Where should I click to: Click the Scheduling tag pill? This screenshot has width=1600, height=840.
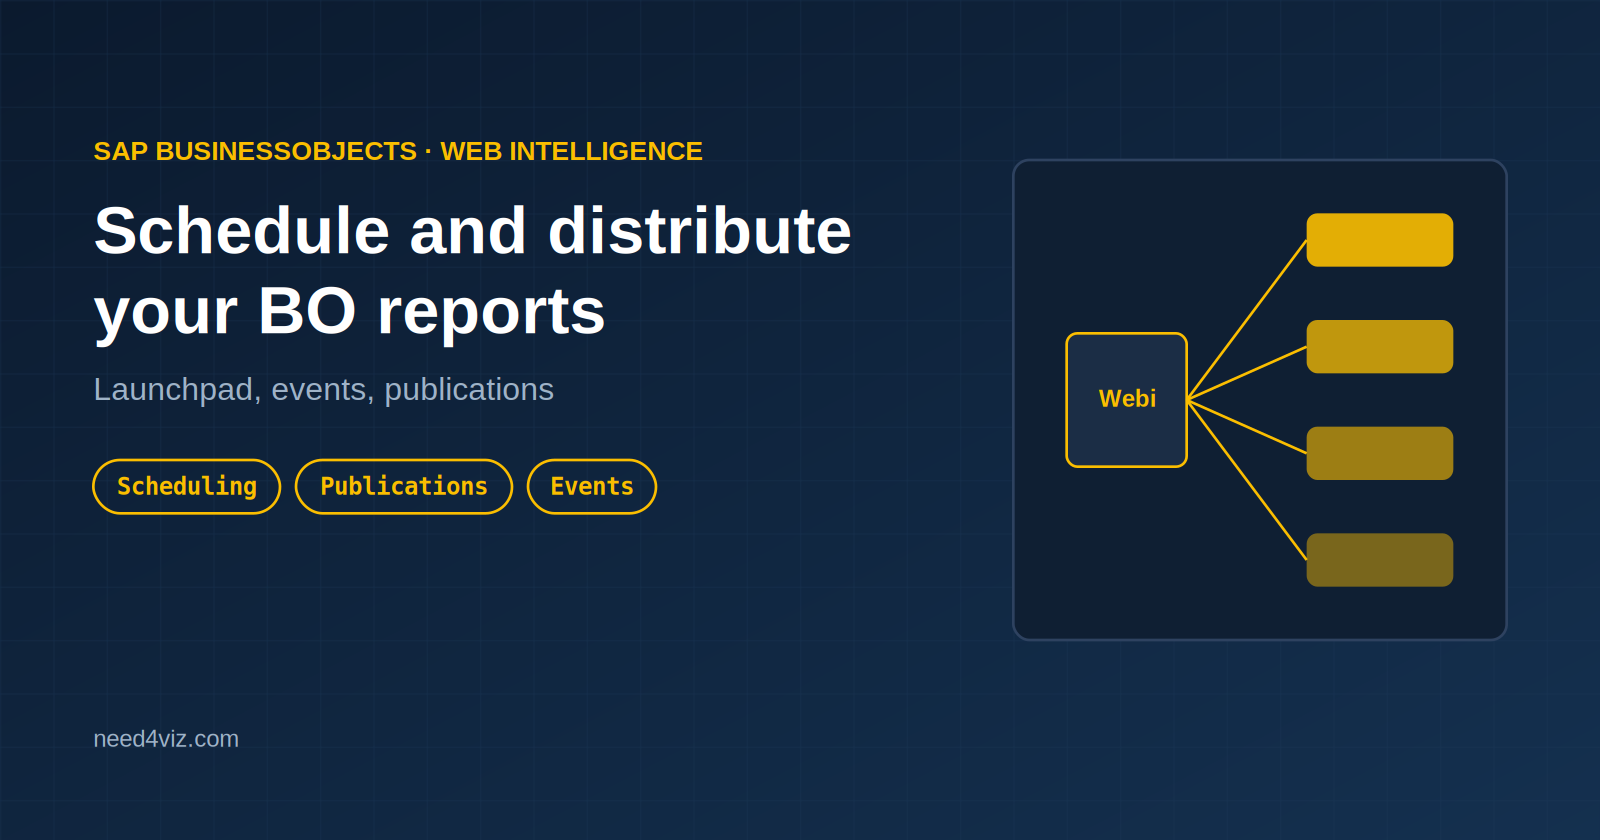click(187, 487)
